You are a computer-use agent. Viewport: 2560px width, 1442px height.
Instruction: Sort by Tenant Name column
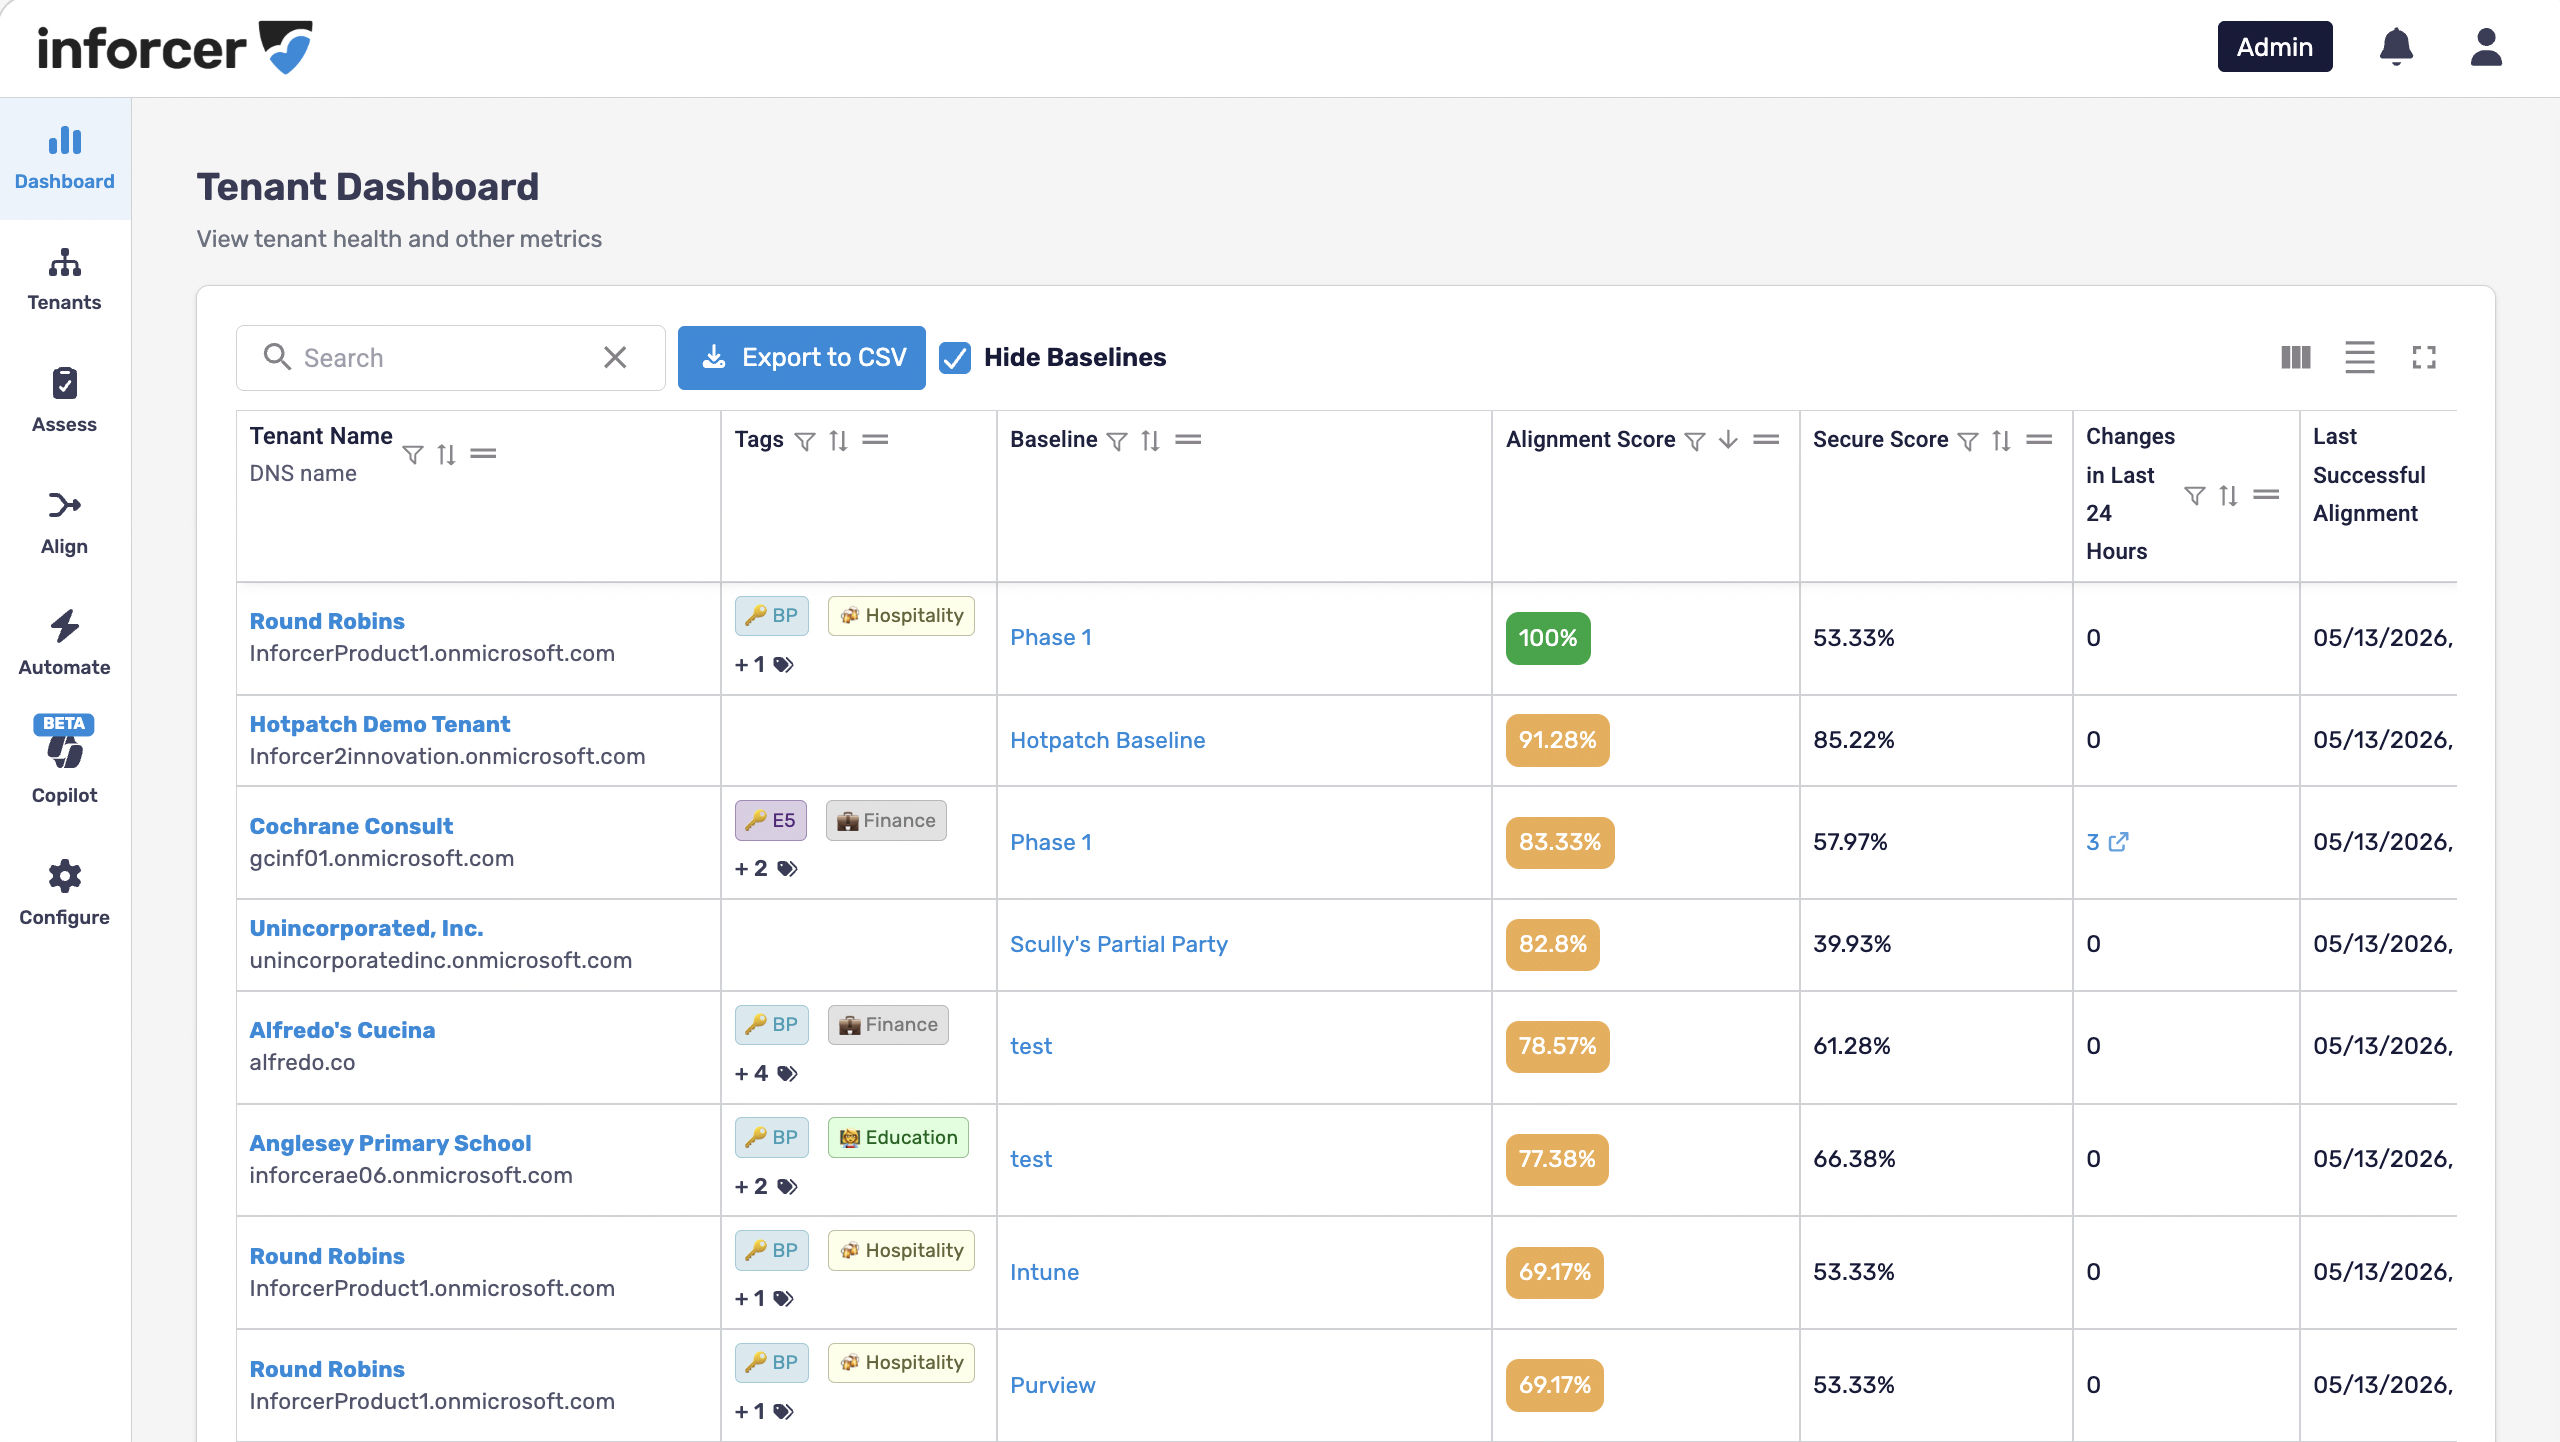(x=446, y=455)
